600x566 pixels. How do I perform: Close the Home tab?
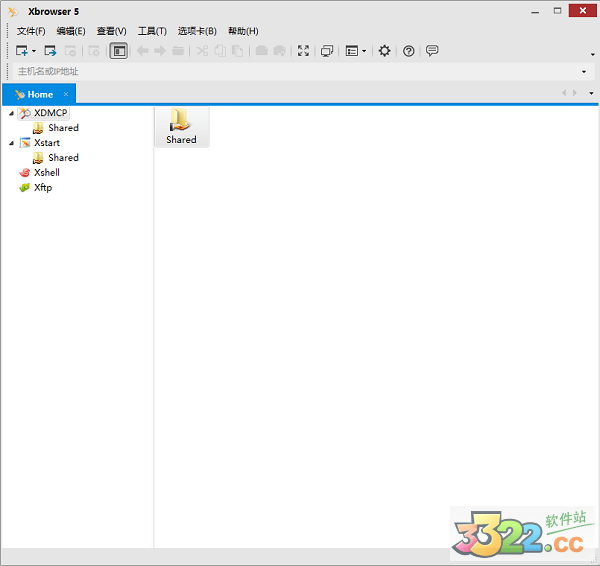point(66,94)
